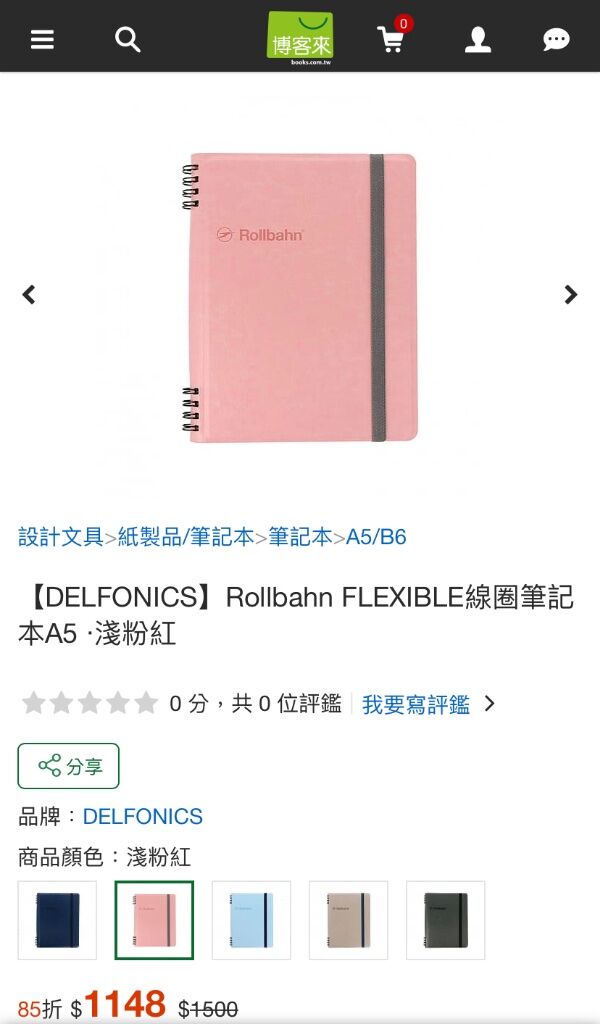This screenshot has height=1024, width=601.
Task: Go to the 筆記本 breadcrumb
Action: (300, 537)
